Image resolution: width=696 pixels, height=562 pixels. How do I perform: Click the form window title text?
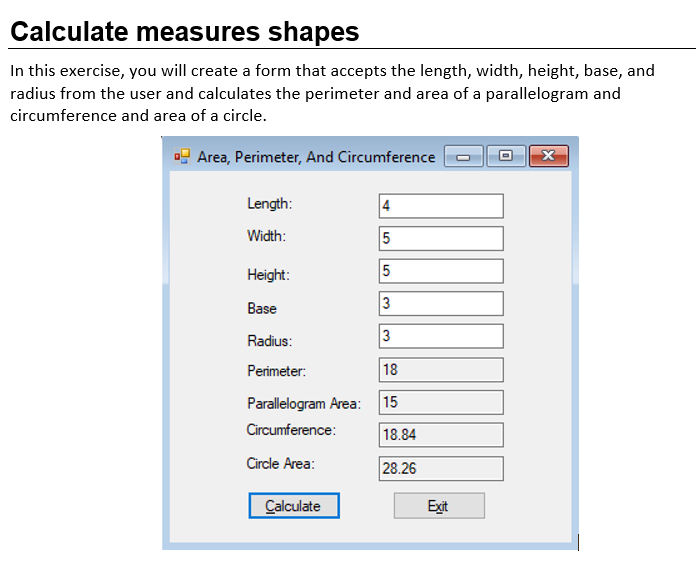316,157
